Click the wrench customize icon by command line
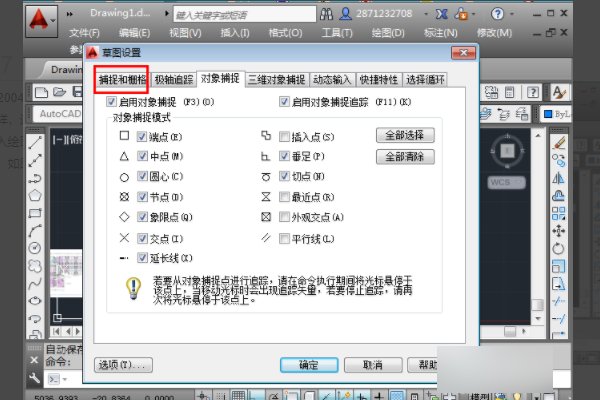This screenshot has width=600, height=400. pyautogui.click(x=34, y=379)
